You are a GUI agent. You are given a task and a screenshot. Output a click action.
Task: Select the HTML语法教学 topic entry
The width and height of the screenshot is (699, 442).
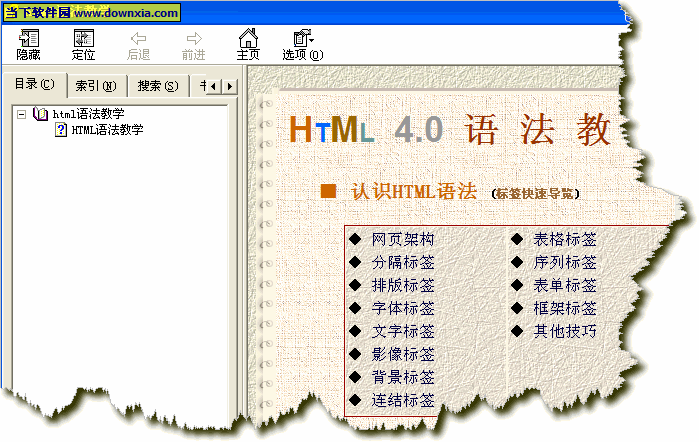(x=107, y=130)
